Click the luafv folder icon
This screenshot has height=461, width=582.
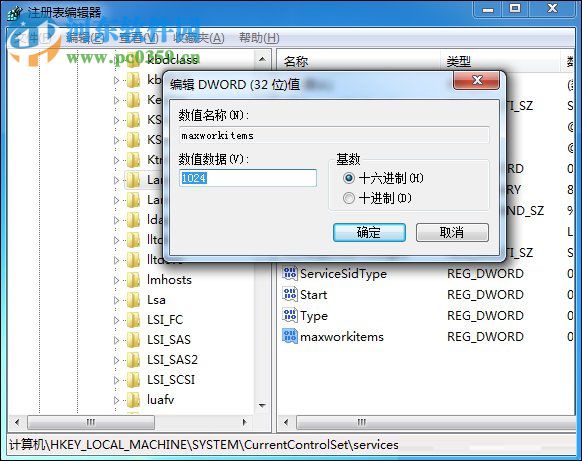point(133,400)
